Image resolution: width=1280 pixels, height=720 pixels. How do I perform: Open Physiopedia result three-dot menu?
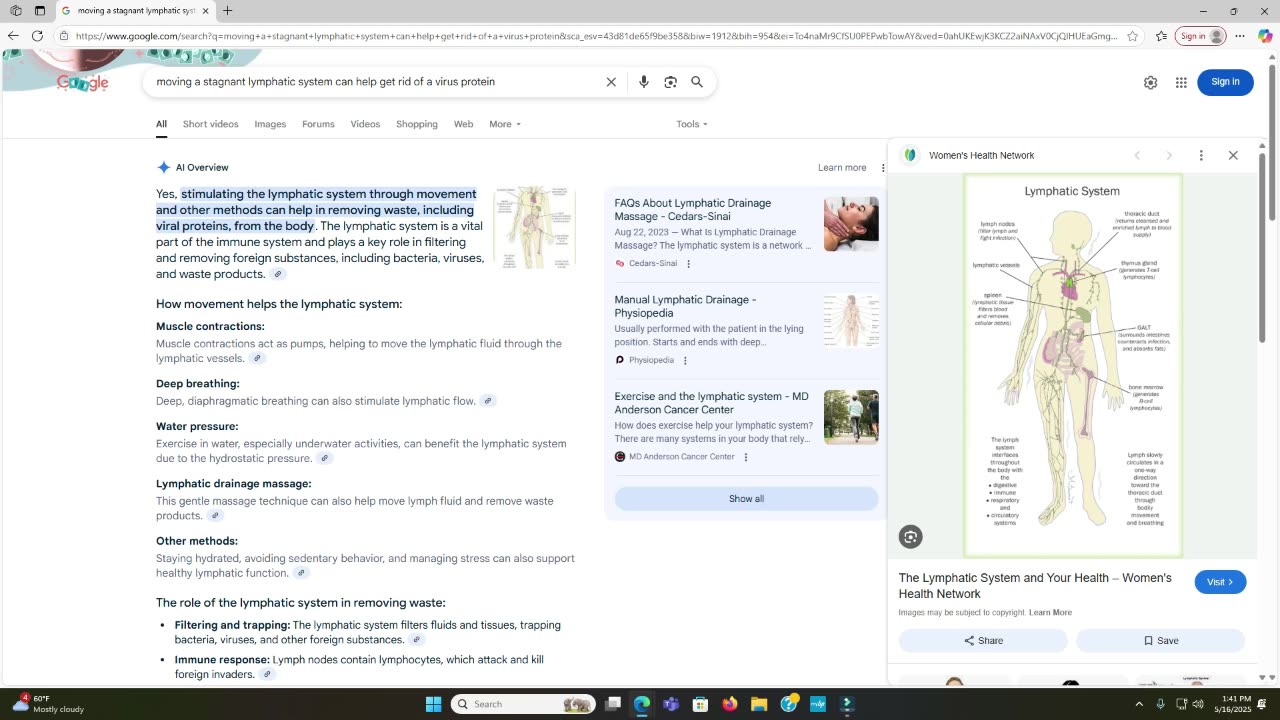pyautogui.click(x=685, y=360)
